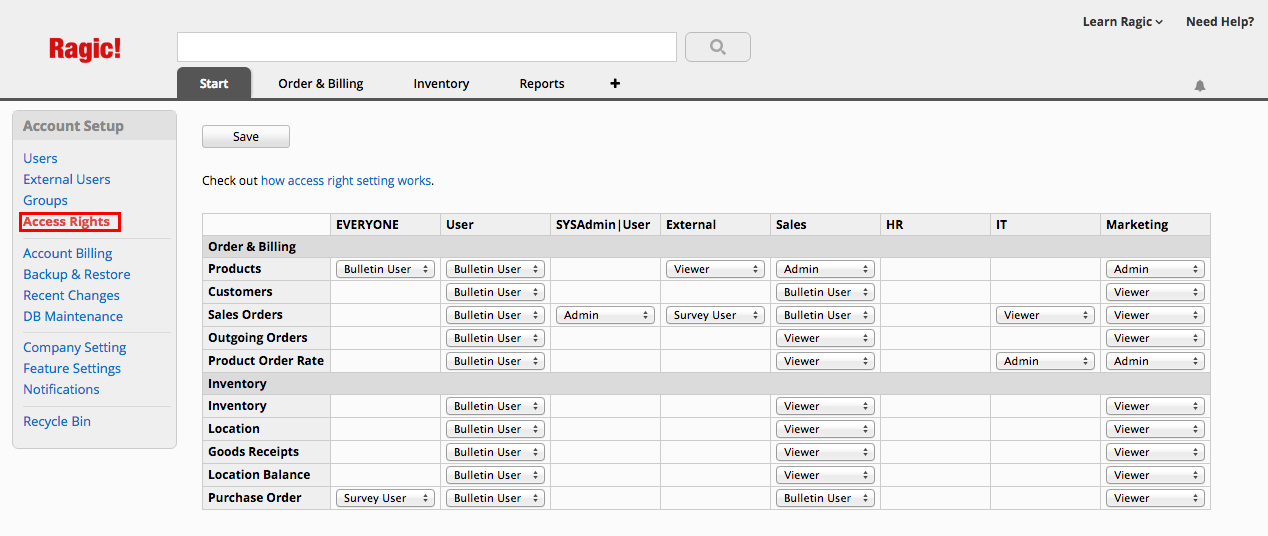The height and width of the screenshot is (536, 1268).
Task: Open the Inventory tab
Action: [x=441, y=84]
